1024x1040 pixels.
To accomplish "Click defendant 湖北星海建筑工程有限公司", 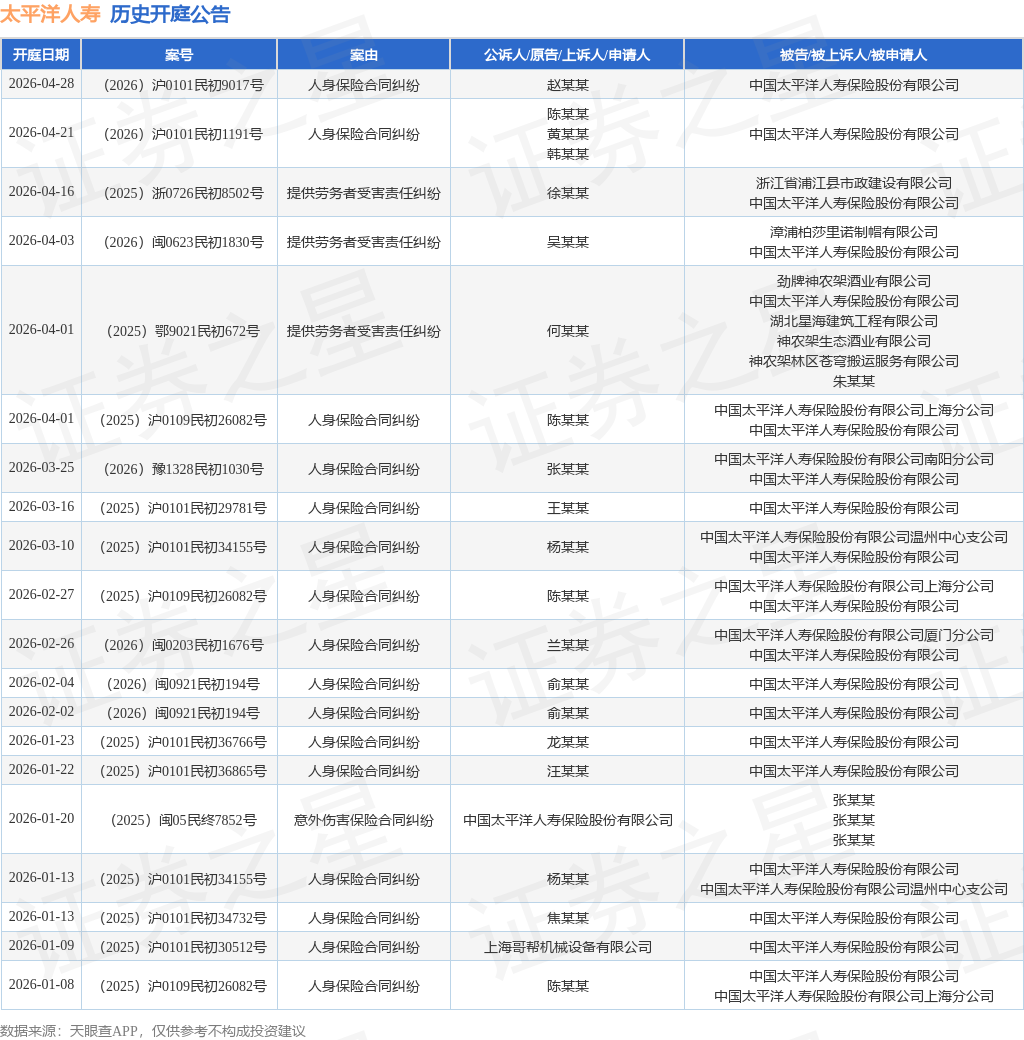I will [x=854, y=321].
